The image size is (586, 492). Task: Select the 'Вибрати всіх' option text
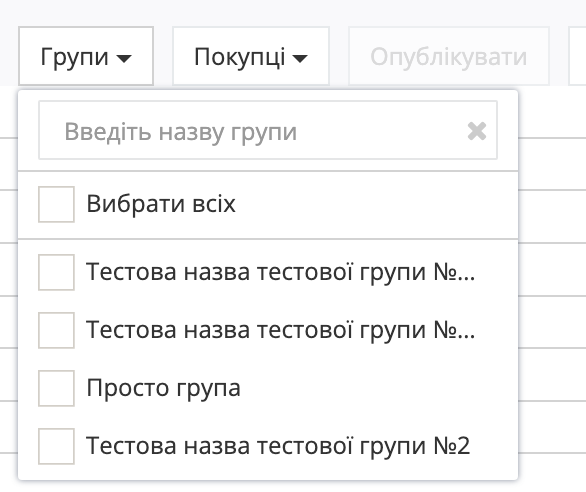coord(161,204)
